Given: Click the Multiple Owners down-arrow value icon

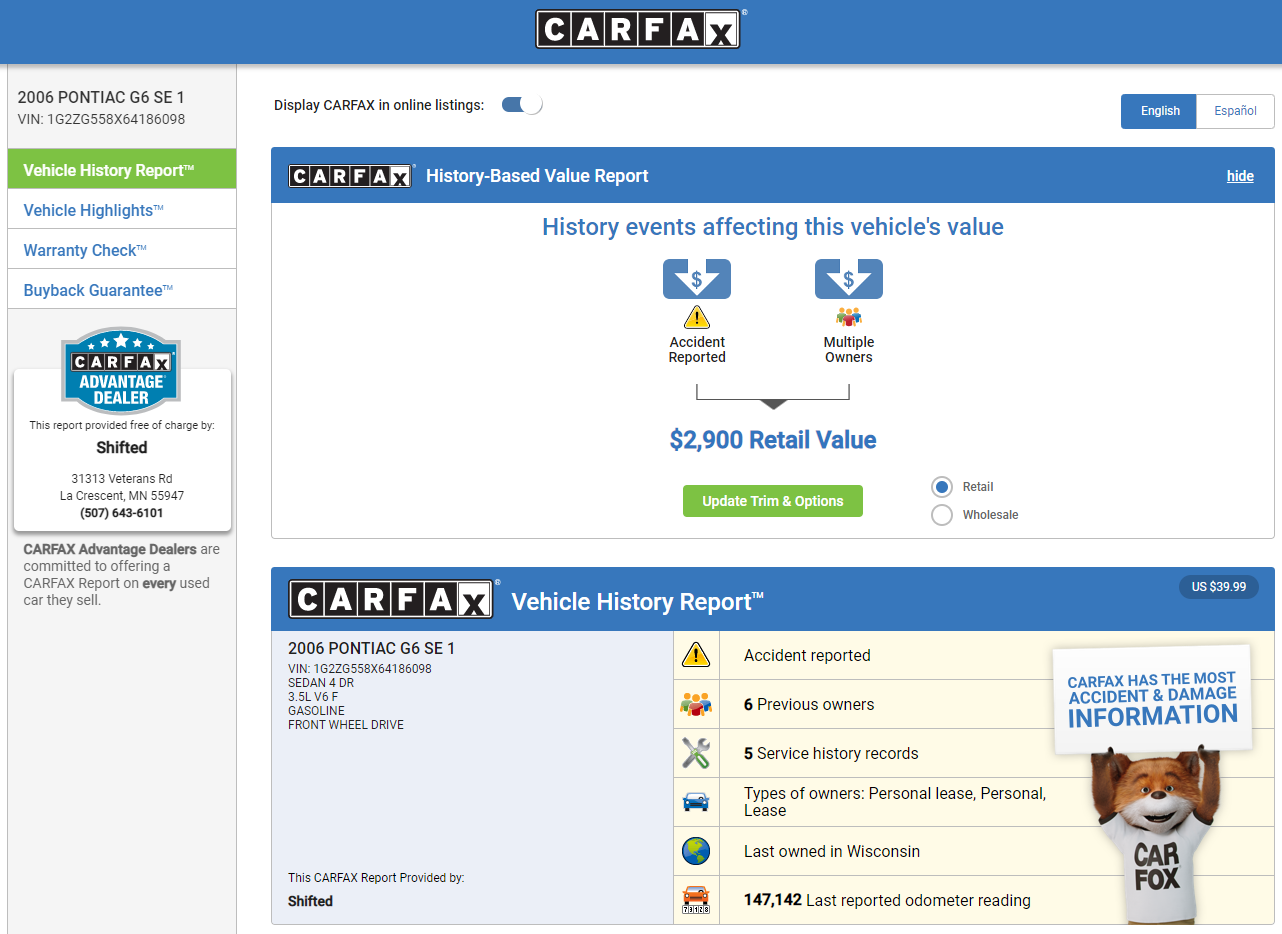Looking at the screenshot, I should pyautogui.click(x=849, y=279).
